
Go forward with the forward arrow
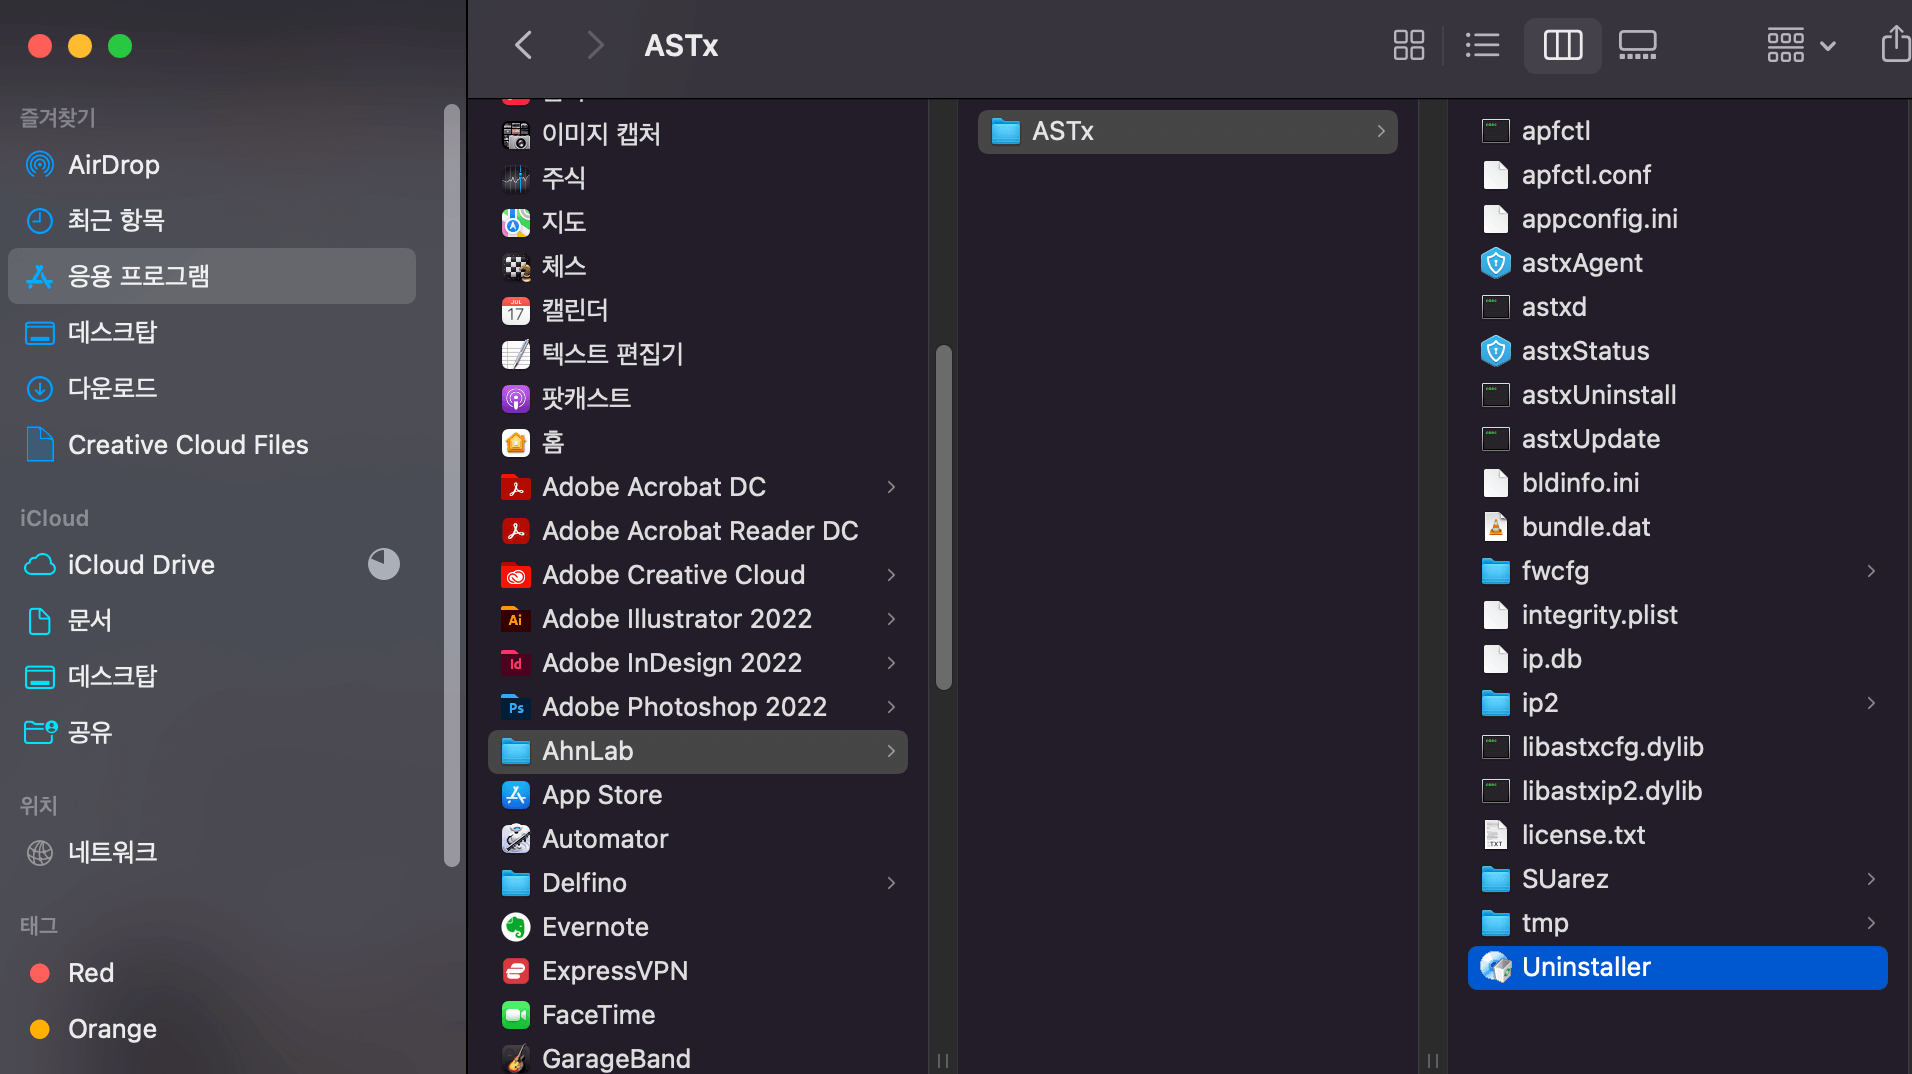point(595,45)
